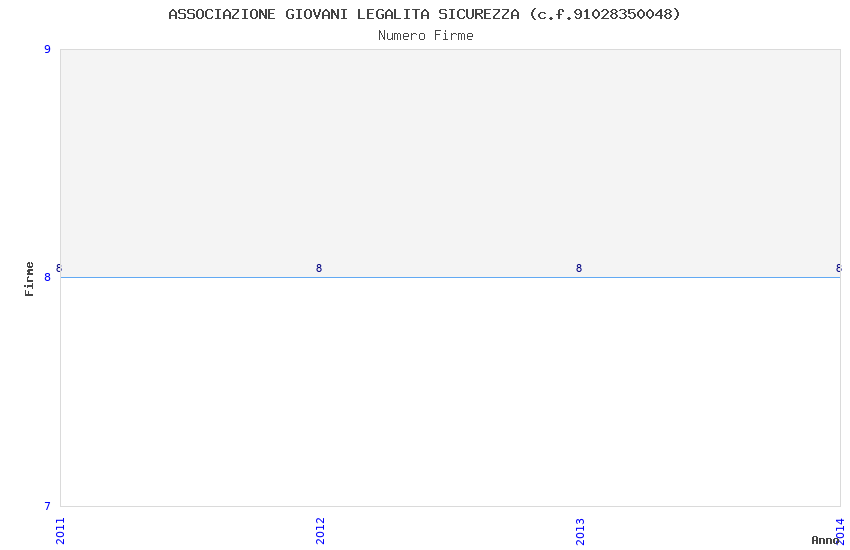850x550 pixels.
Task: Select the year 2012 on x-axis
Action: 320,531
